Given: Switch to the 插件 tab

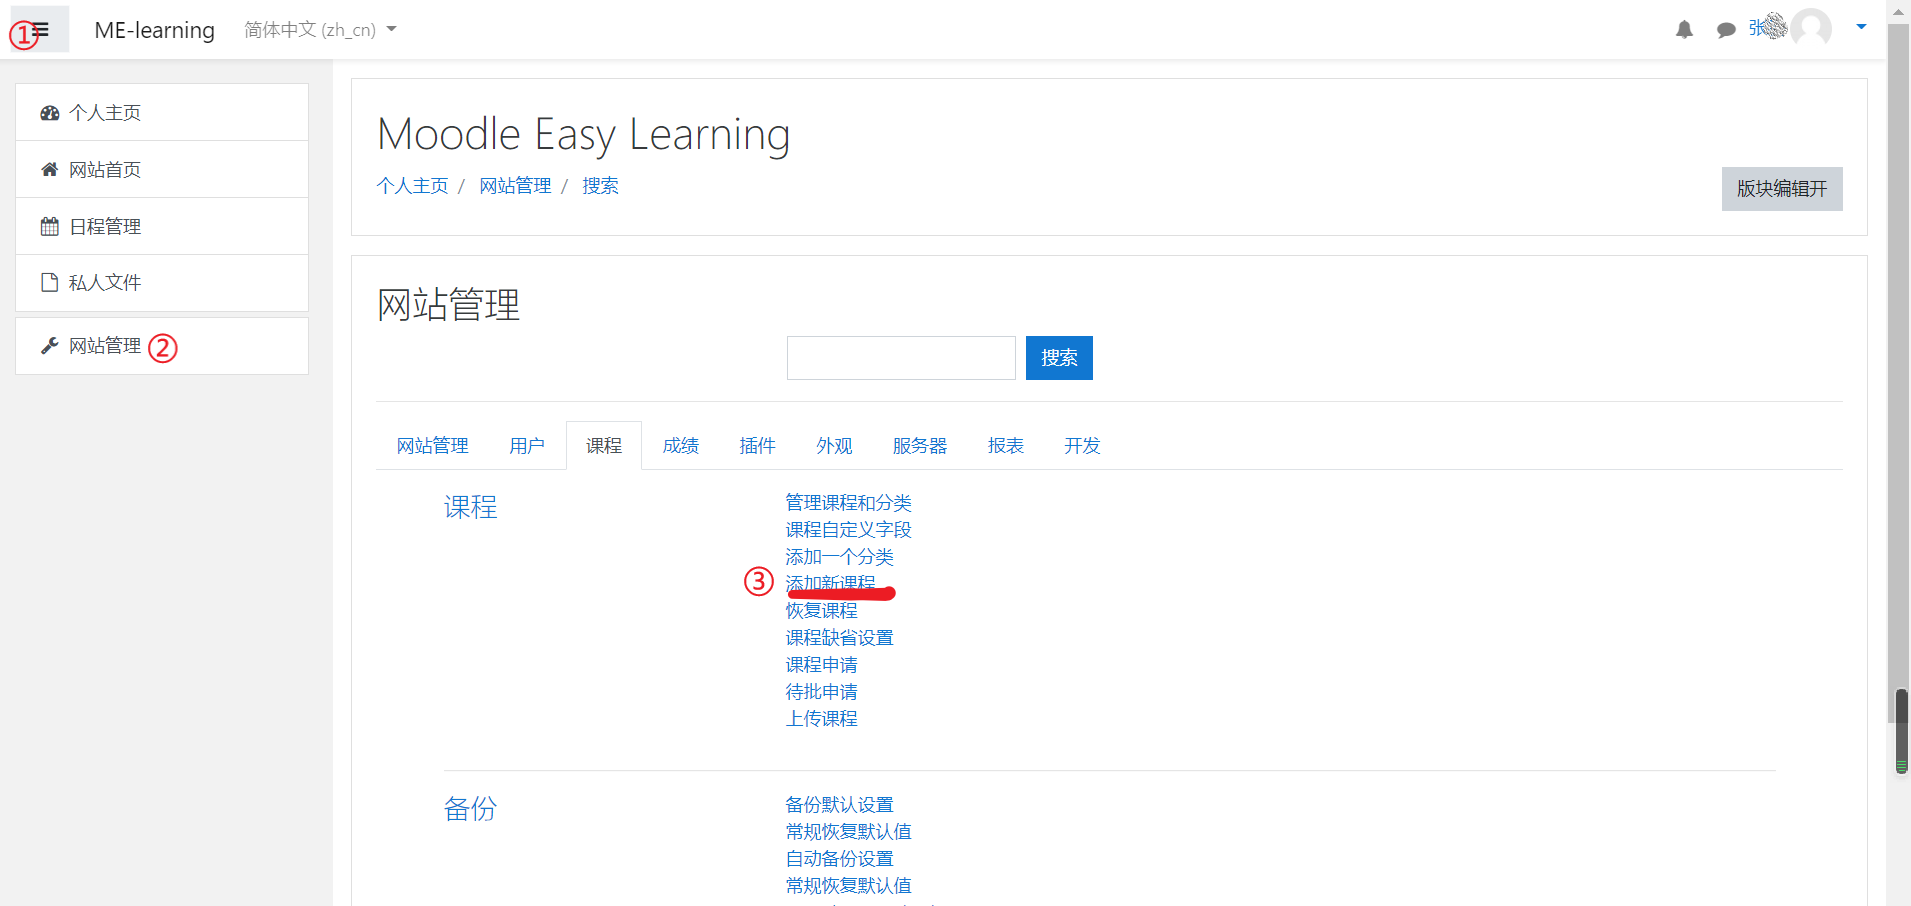Looking at the screenshot, I should [x=757, y=445].
